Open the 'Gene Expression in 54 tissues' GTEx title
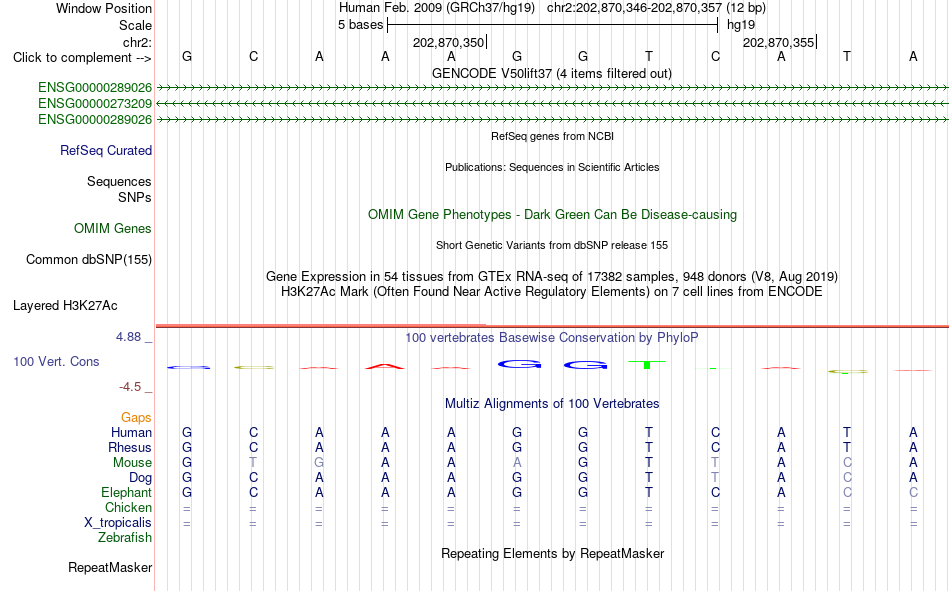The height and width of the screenshot is (591, 950). [x=552, y=276]
